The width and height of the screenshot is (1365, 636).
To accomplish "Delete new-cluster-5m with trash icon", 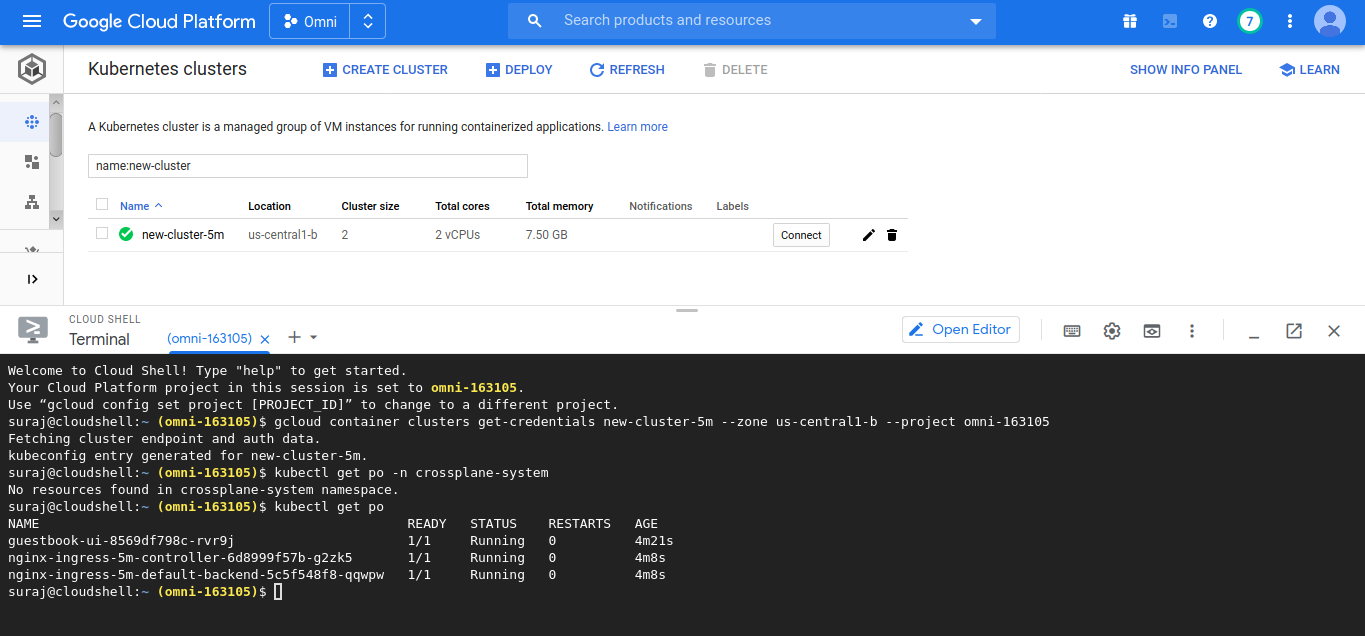I will [892, 235].
